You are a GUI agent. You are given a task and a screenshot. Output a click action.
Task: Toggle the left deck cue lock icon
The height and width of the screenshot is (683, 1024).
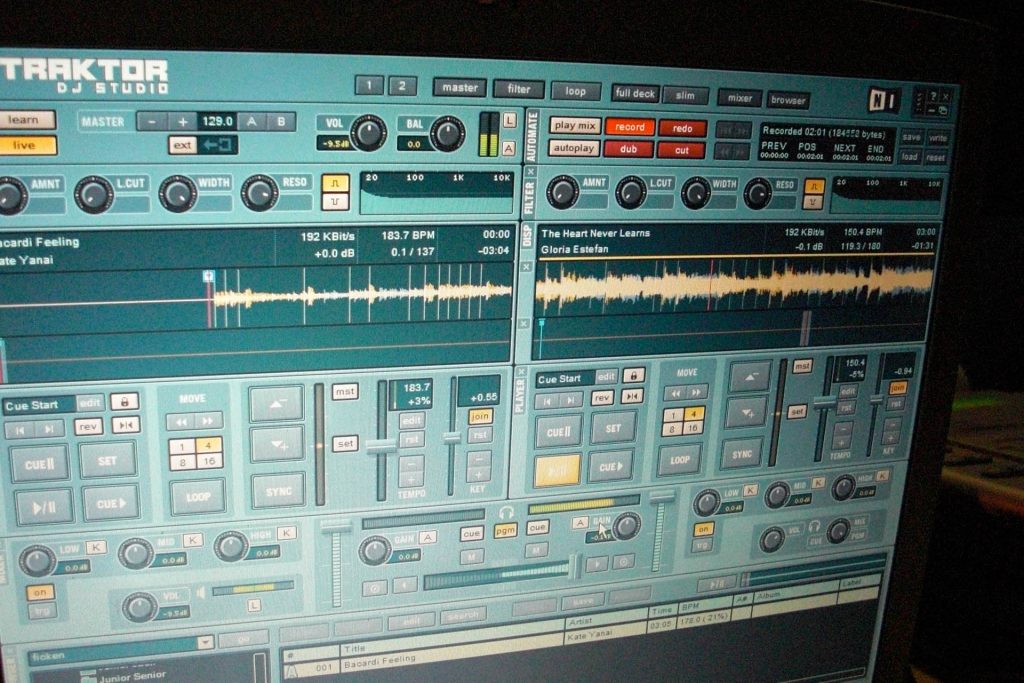pyautogui.click(x=124, y=401)
